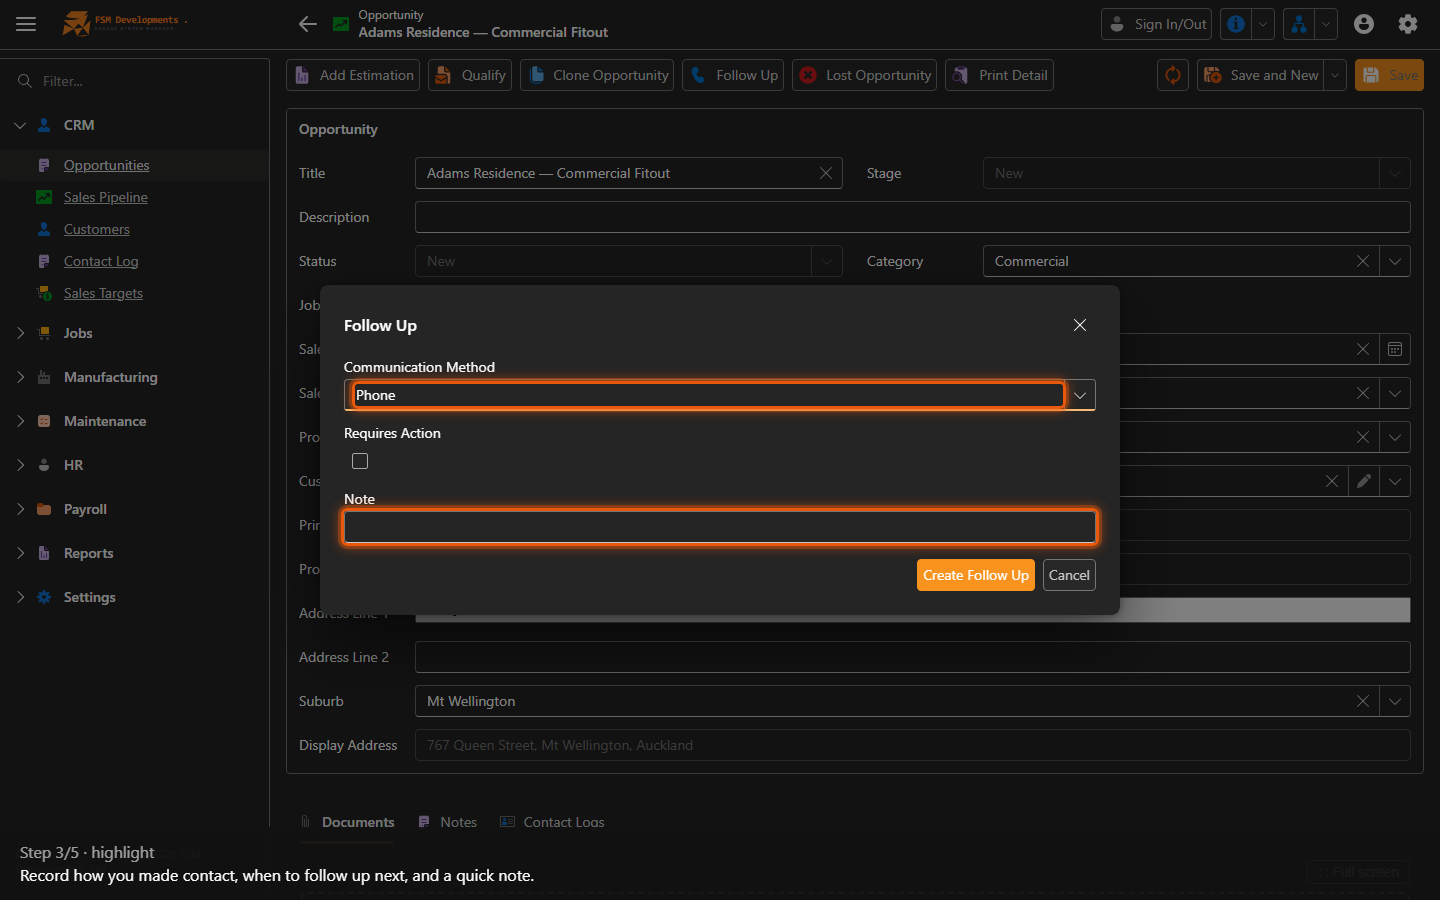The width and height of the screenshot is (1440, 900).
Task: Go back using the arrow icon
Action: tap(308, 24)
